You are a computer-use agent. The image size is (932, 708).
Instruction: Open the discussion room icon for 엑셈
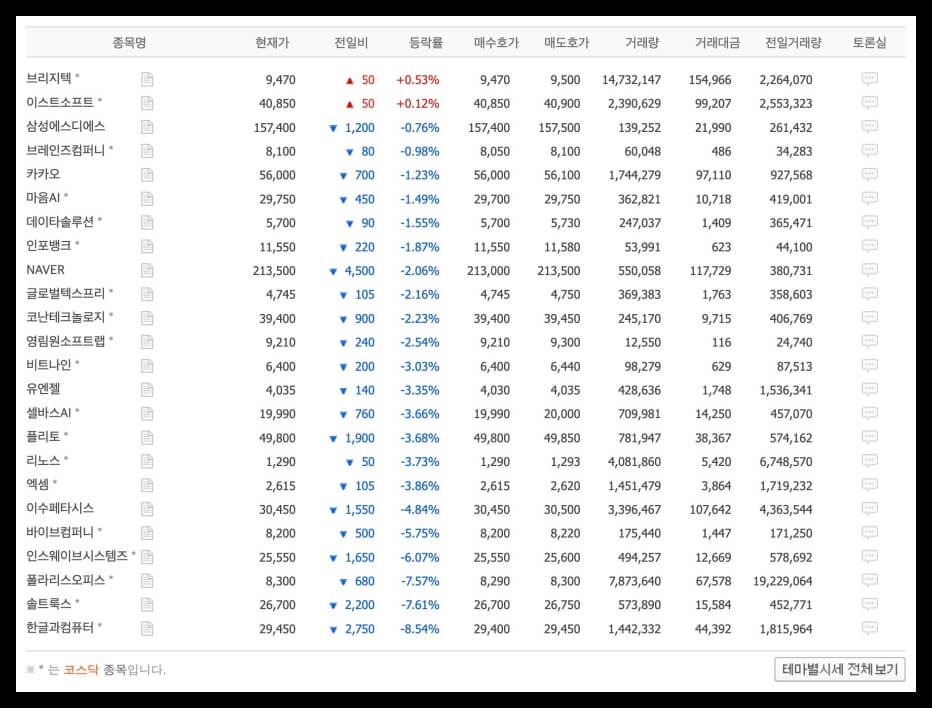pyautogui.click(x=870, y=485)
